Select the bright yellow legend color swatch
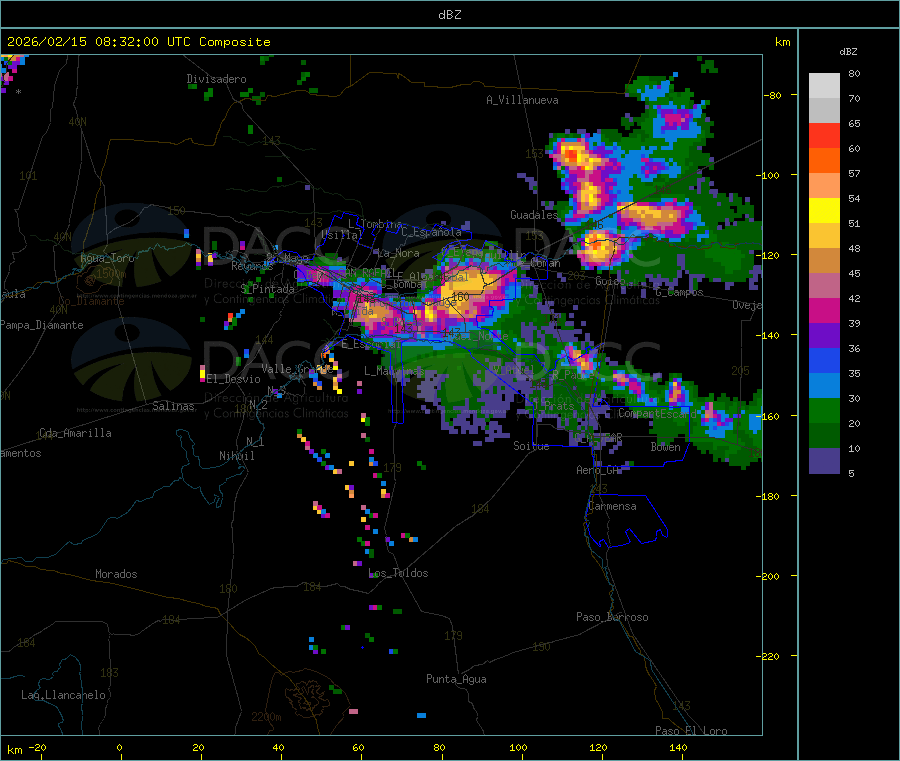This screenshot has width=900, height=761. [x=824, y=211]
